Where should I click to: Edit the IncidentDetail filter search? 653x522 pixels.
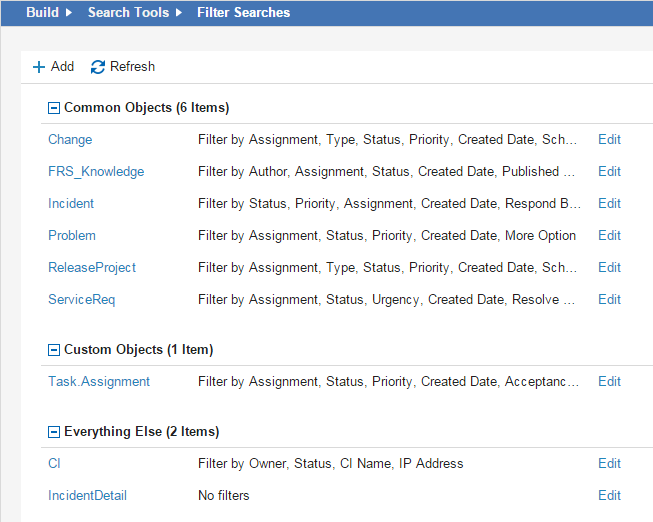pos(609,496)
